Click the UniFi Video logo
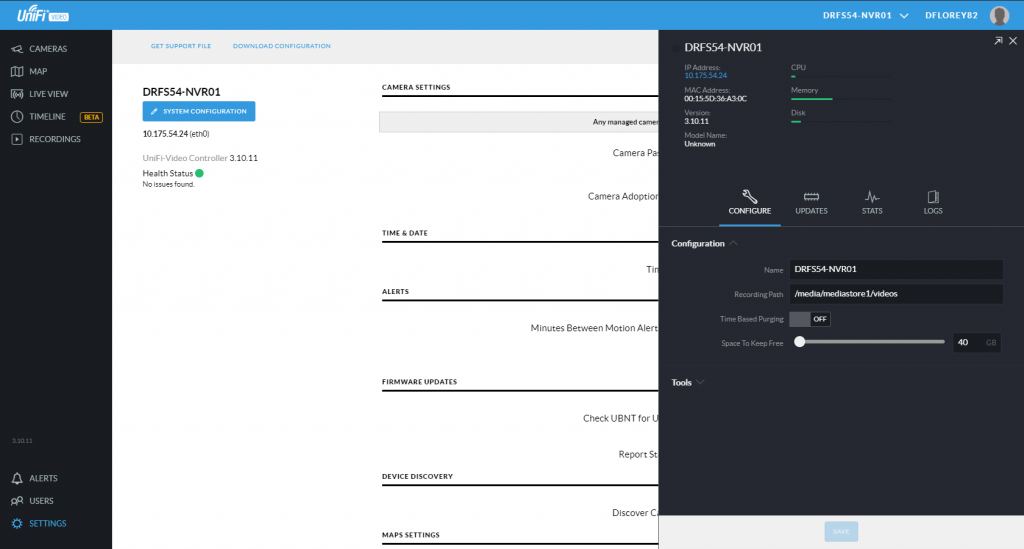 pyautogui.click(x=43, y=14)
